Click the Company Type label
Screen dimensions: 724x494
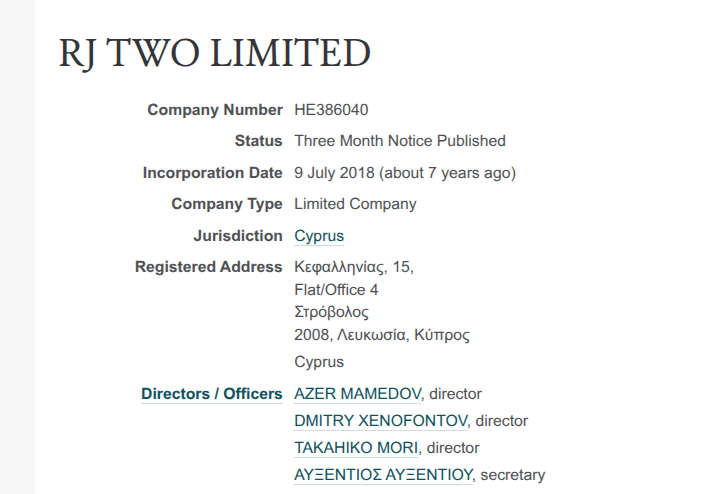[x=226, y=204]
